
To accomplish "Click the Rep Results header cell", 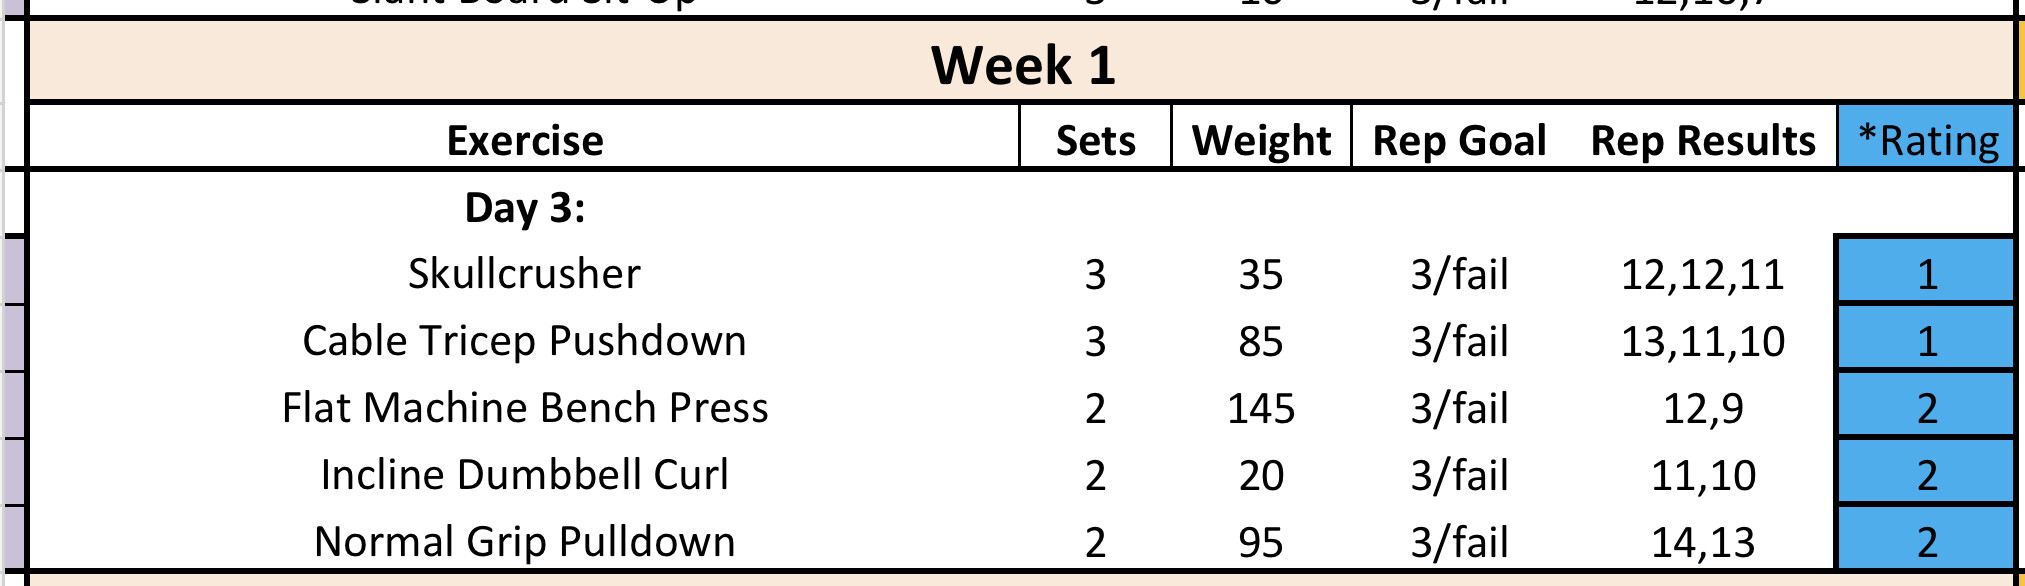I will click(x=1702, y=140).
